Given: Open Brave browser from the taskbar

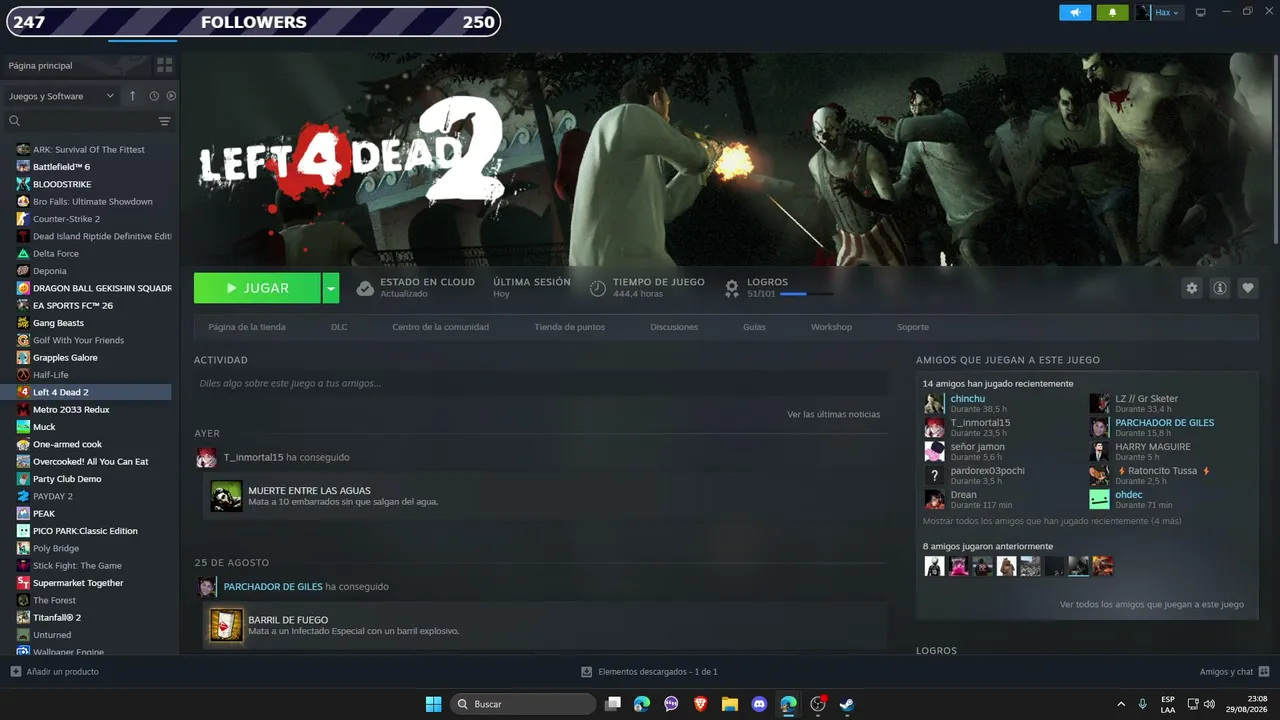Looking at the screenshot, I should click(x=700, y=704).
